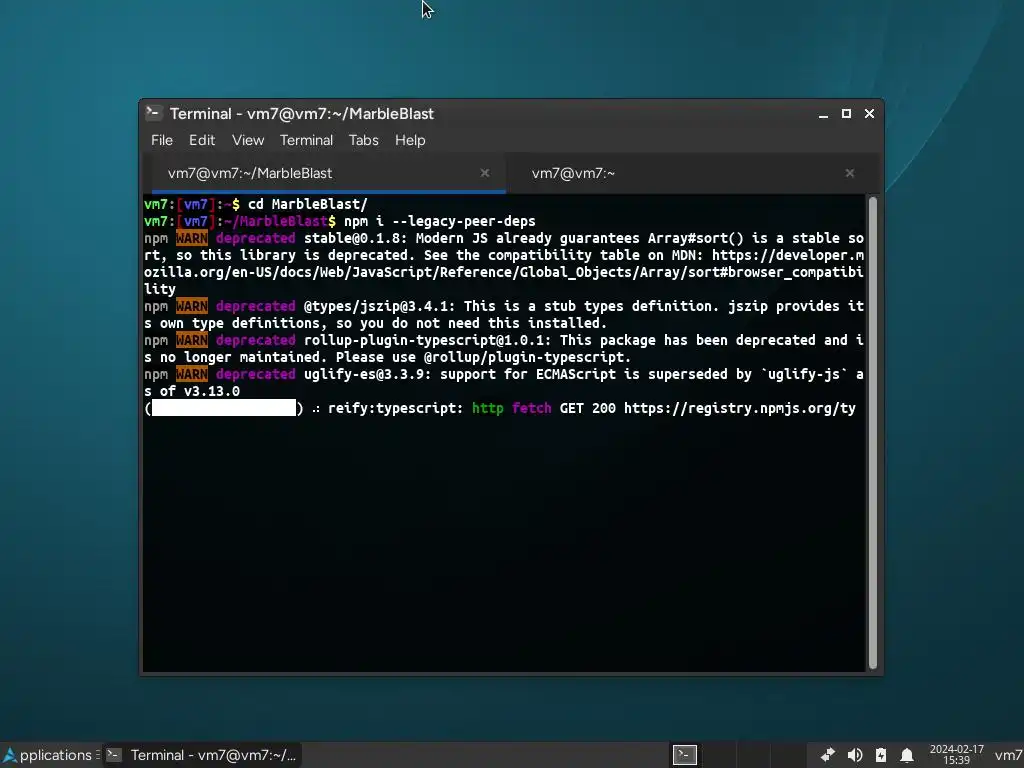Screen dimensions: 1024x768
Task: Open the vm7 user menu on the panel
Action: point(1008,755)
